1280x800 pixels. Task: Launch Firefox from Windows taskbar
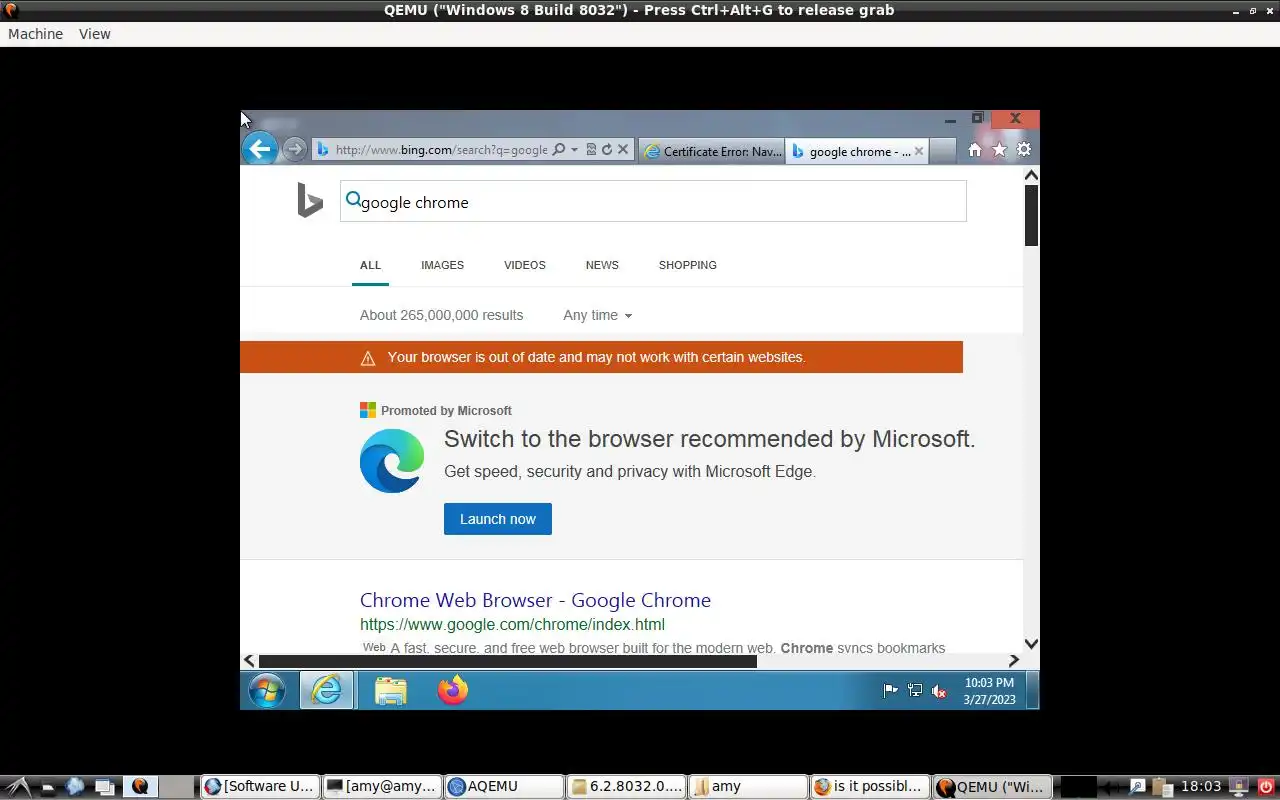(x=453, y=690)
